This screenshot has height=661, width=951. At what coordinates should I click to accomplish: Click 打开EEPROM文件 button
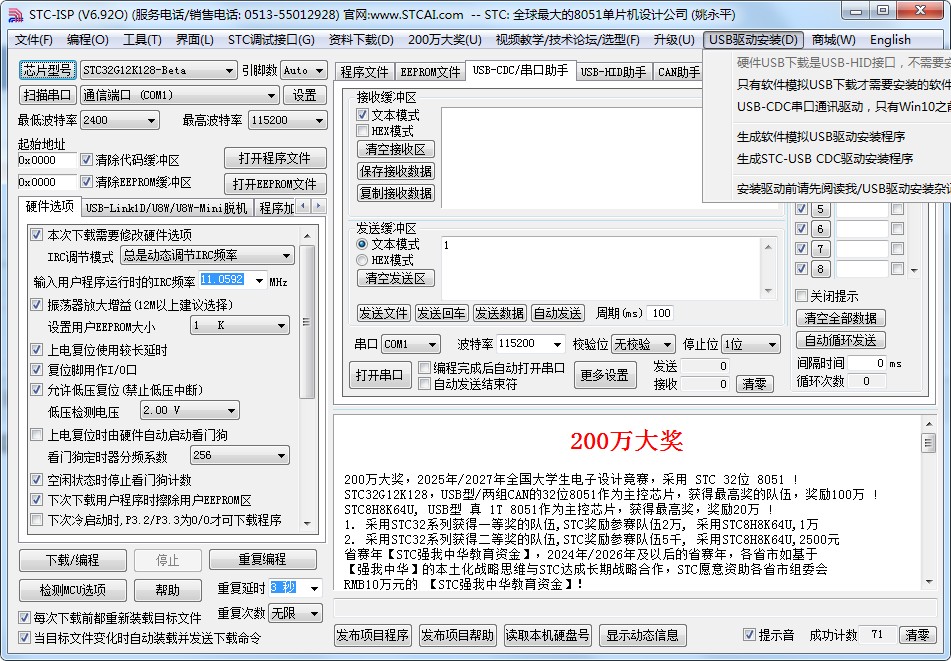coord(275,184)
